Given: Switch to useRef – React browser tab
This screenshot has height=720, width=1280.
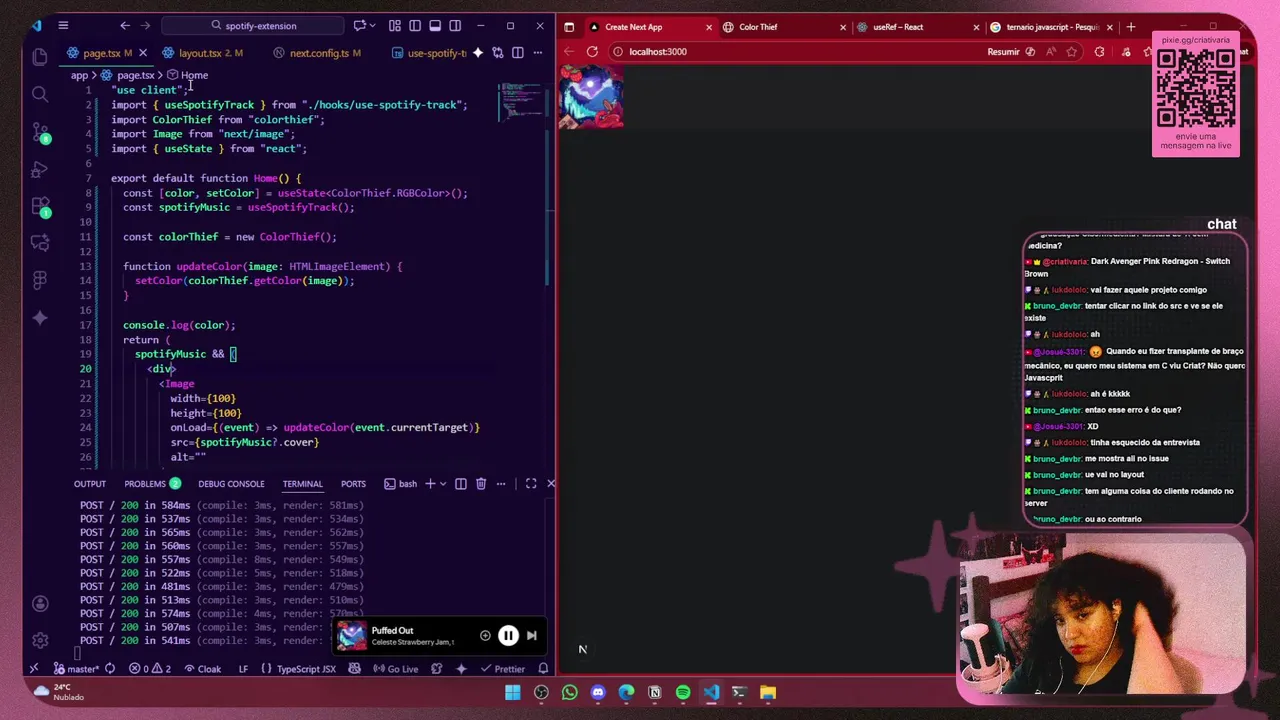Looking at the screenshot, I should coord(920,27).
